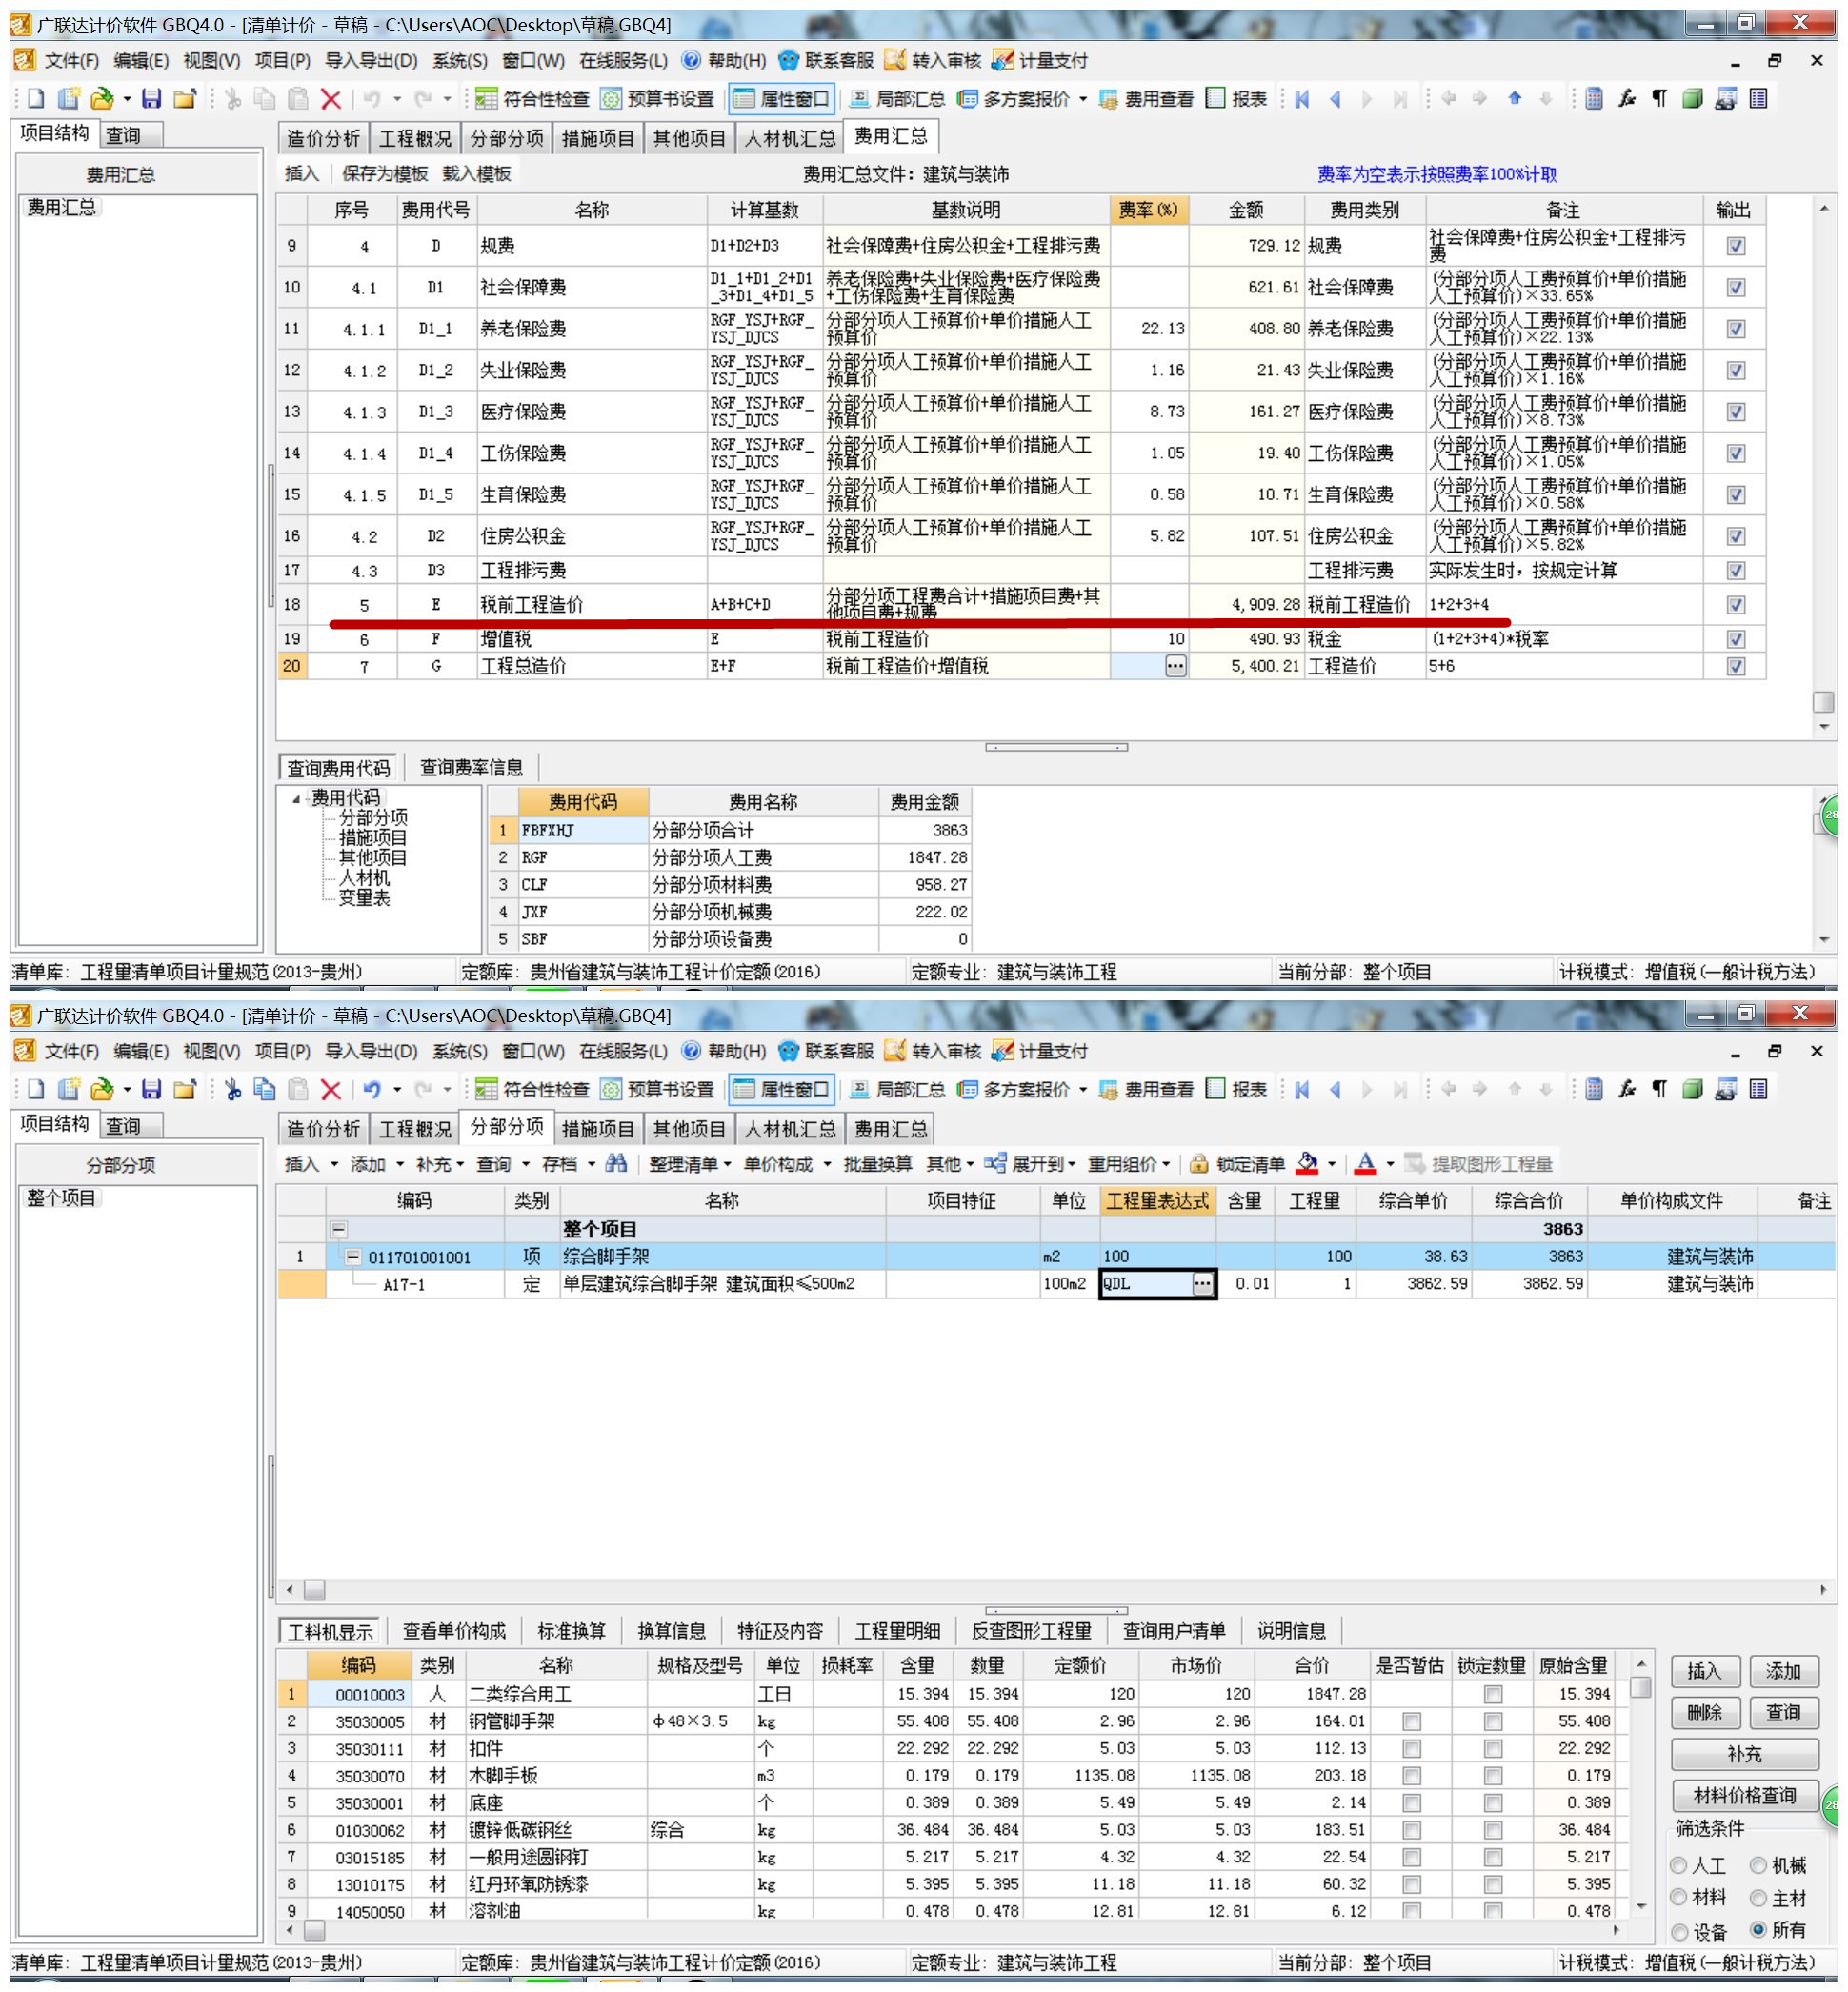Check 是否暂估 box for 钢管脚手架 row

point(1411,1721)
